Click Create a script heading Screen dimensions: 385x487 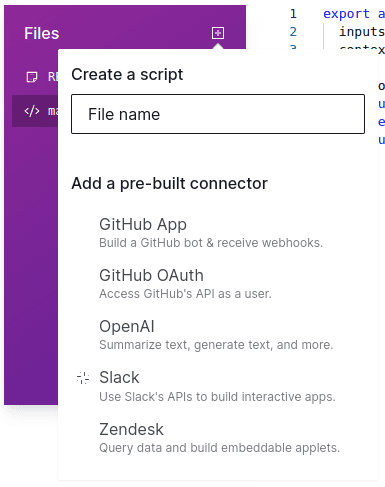127,74
